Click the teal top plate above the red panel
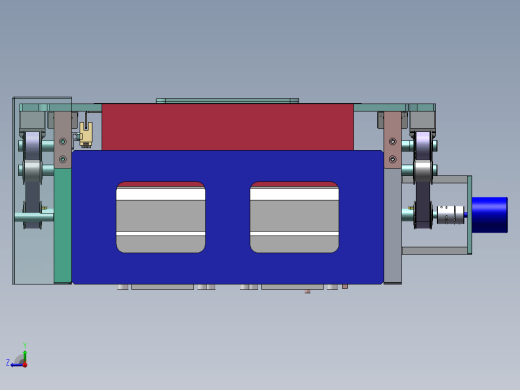Image resolution: width=520 pixels, height=390 pixels. [x=228, y=101]
